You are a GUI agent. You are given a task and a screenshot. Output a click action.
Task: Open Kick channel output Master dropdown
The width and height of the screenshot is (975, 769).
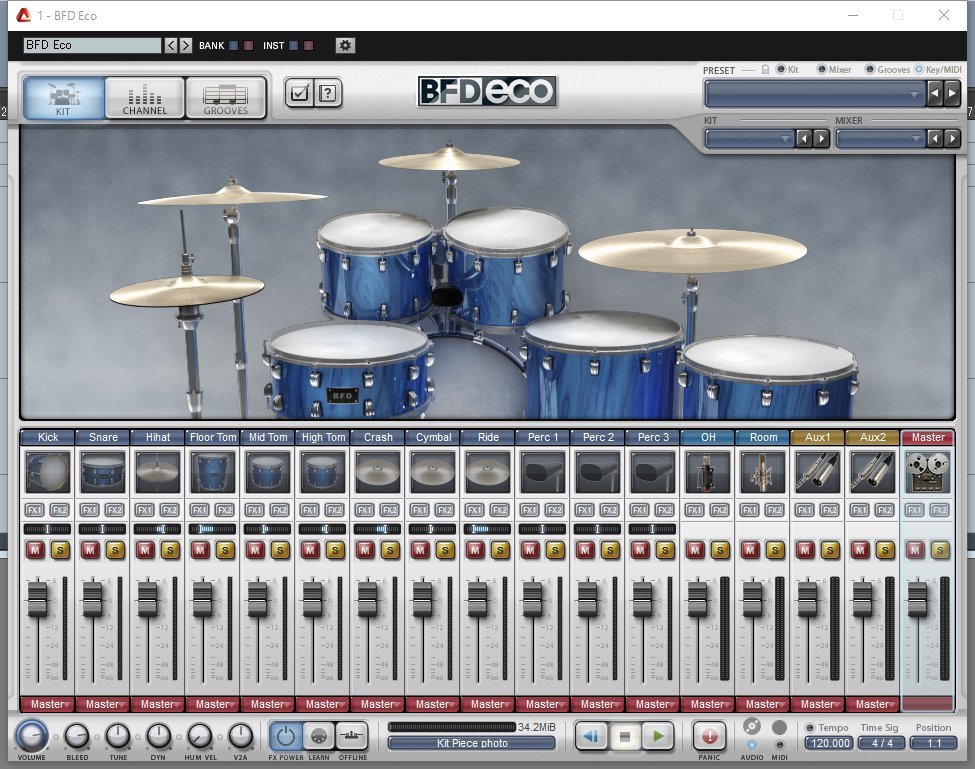[x=48, y=704]
